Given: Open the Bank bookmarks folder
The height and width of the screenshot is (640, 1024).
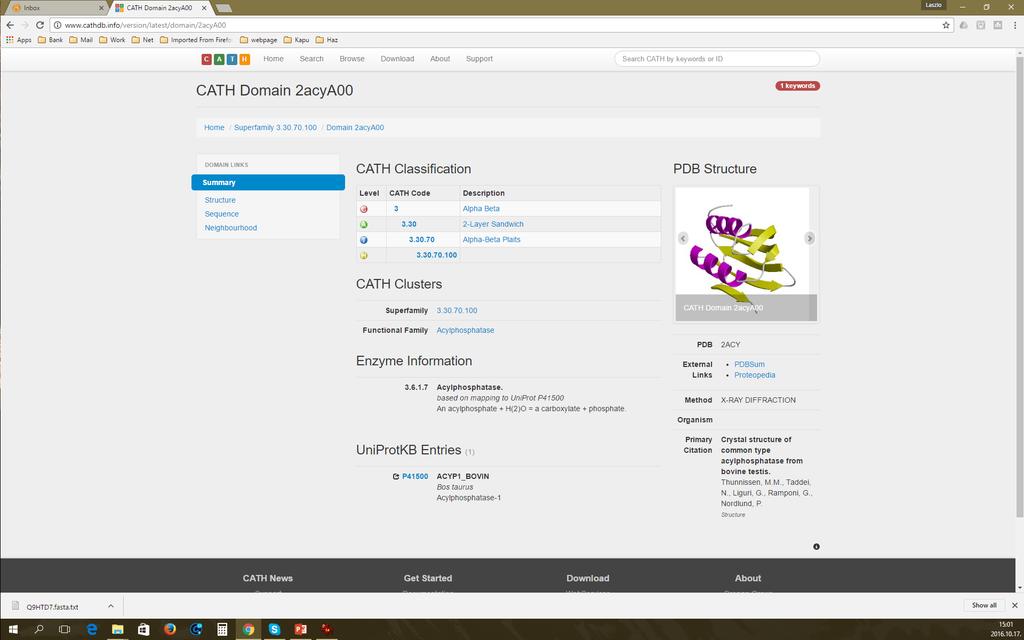Looking at the screenshot, I should (50, 40).
